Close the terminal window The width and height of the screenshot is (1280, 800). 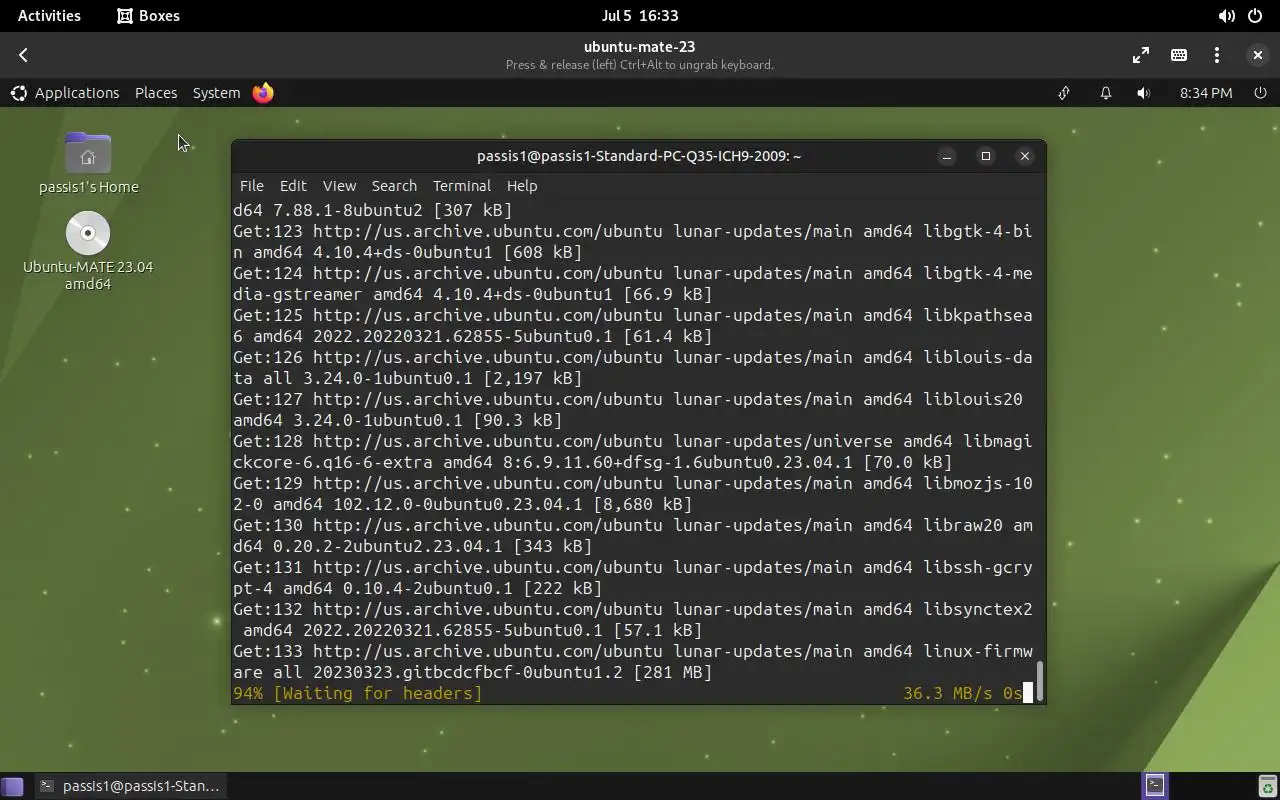1025,156
